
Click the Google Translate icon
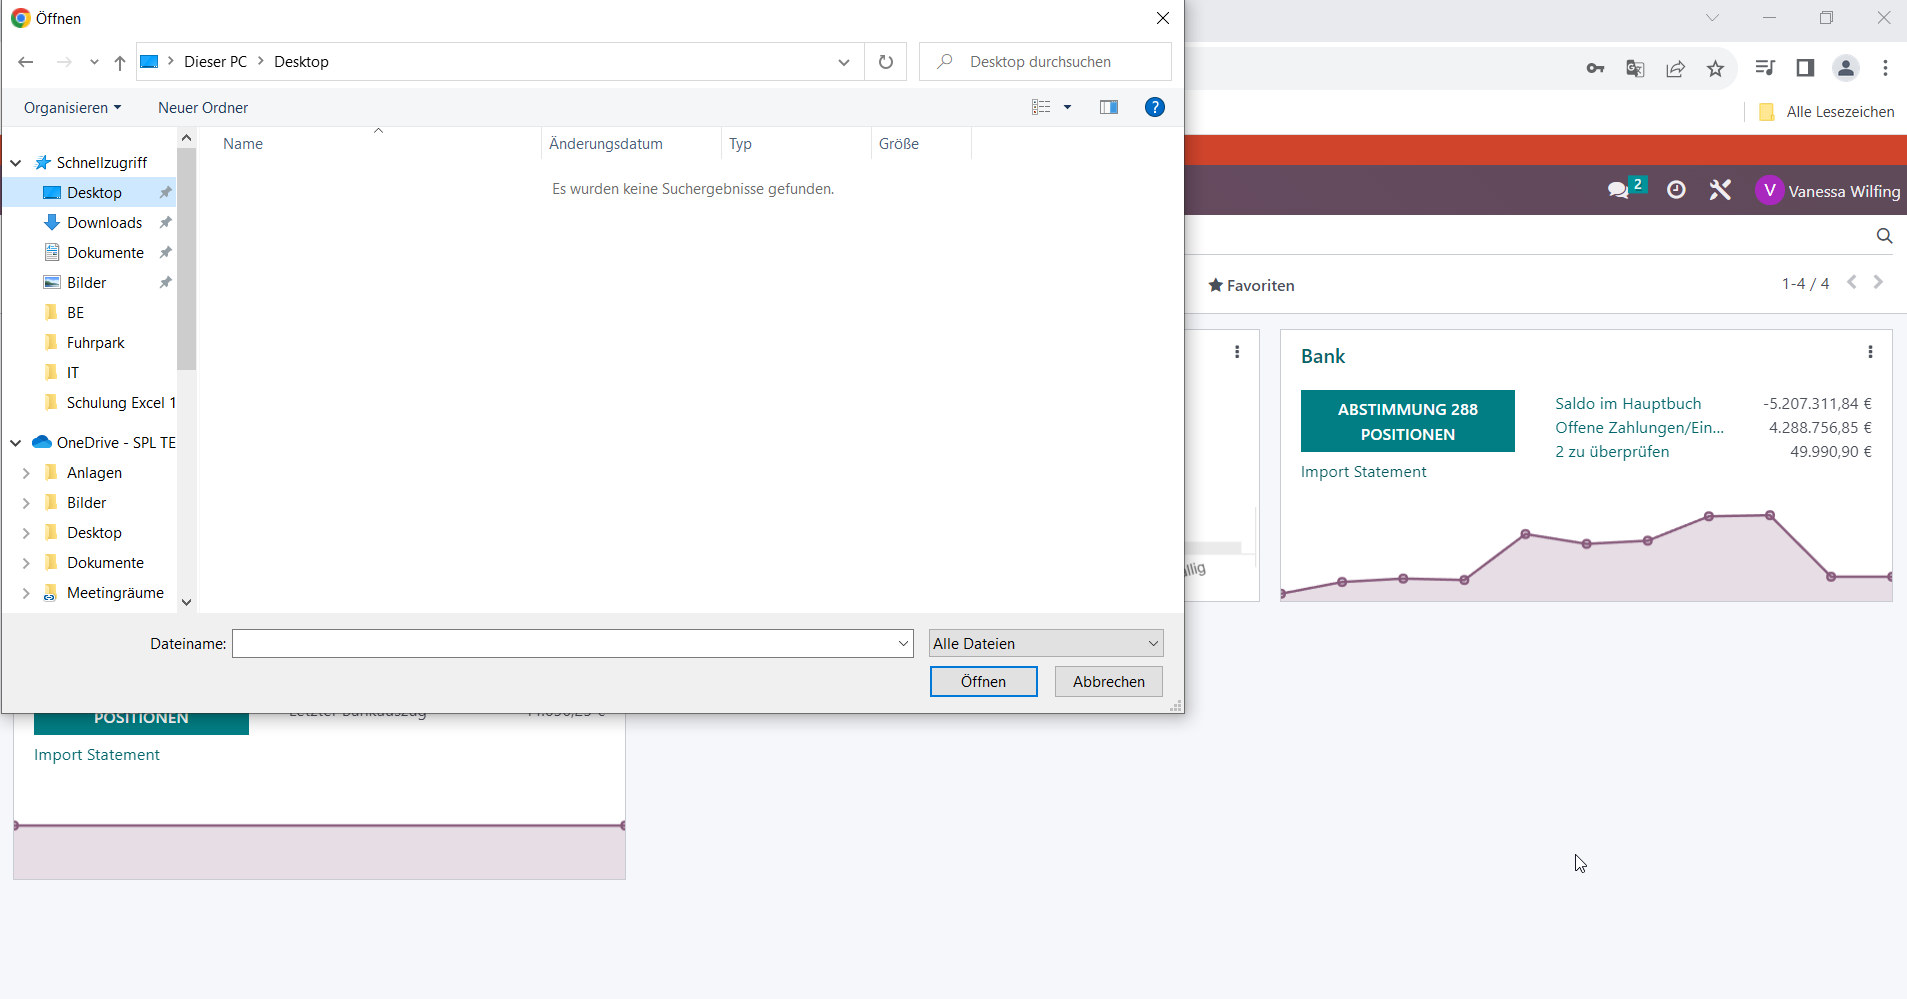coord(1636,68)
